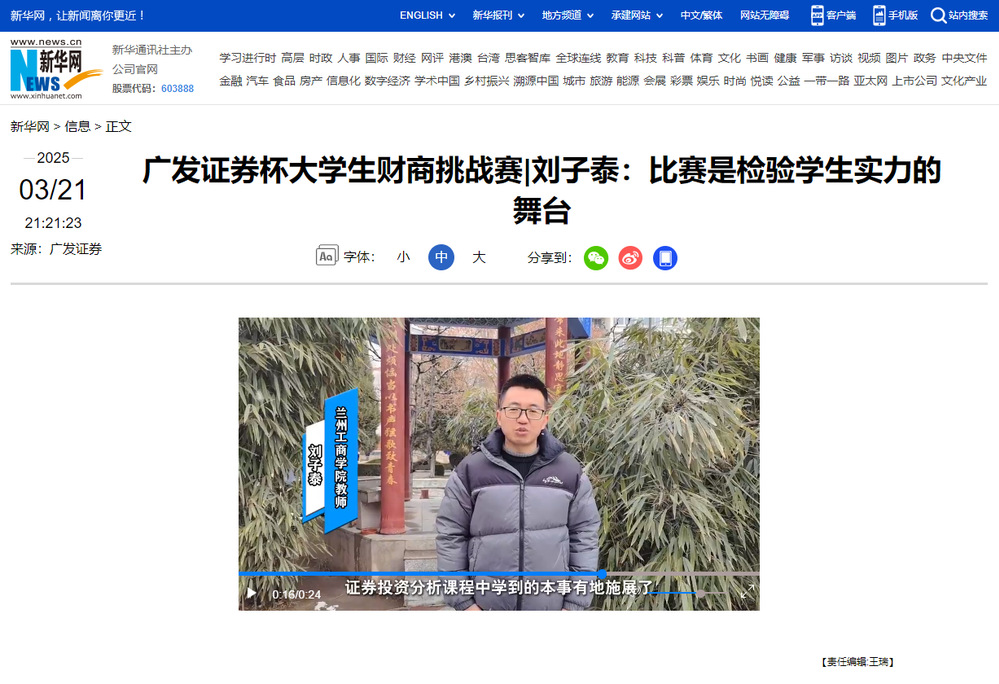Open the 手机版 mobile version icon
The image size is (999, 684).
pos(879,15)
